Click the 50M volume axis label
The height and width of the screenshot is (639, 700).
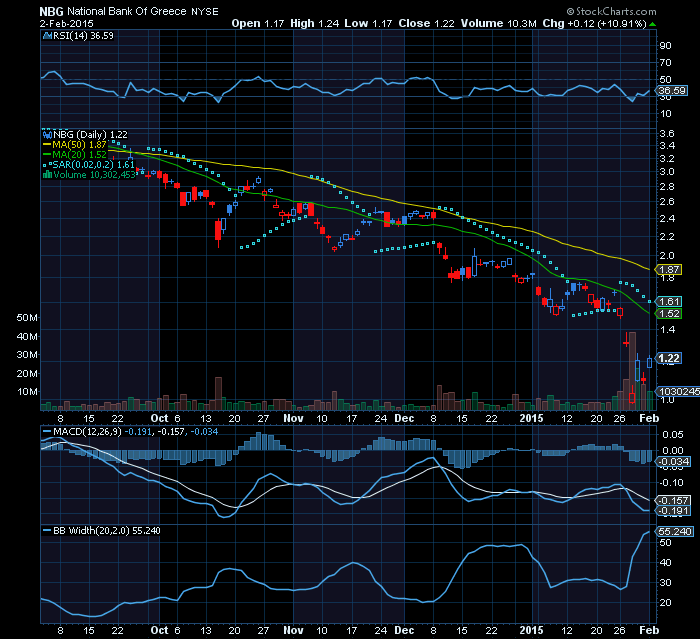click(x=27, y=318)
